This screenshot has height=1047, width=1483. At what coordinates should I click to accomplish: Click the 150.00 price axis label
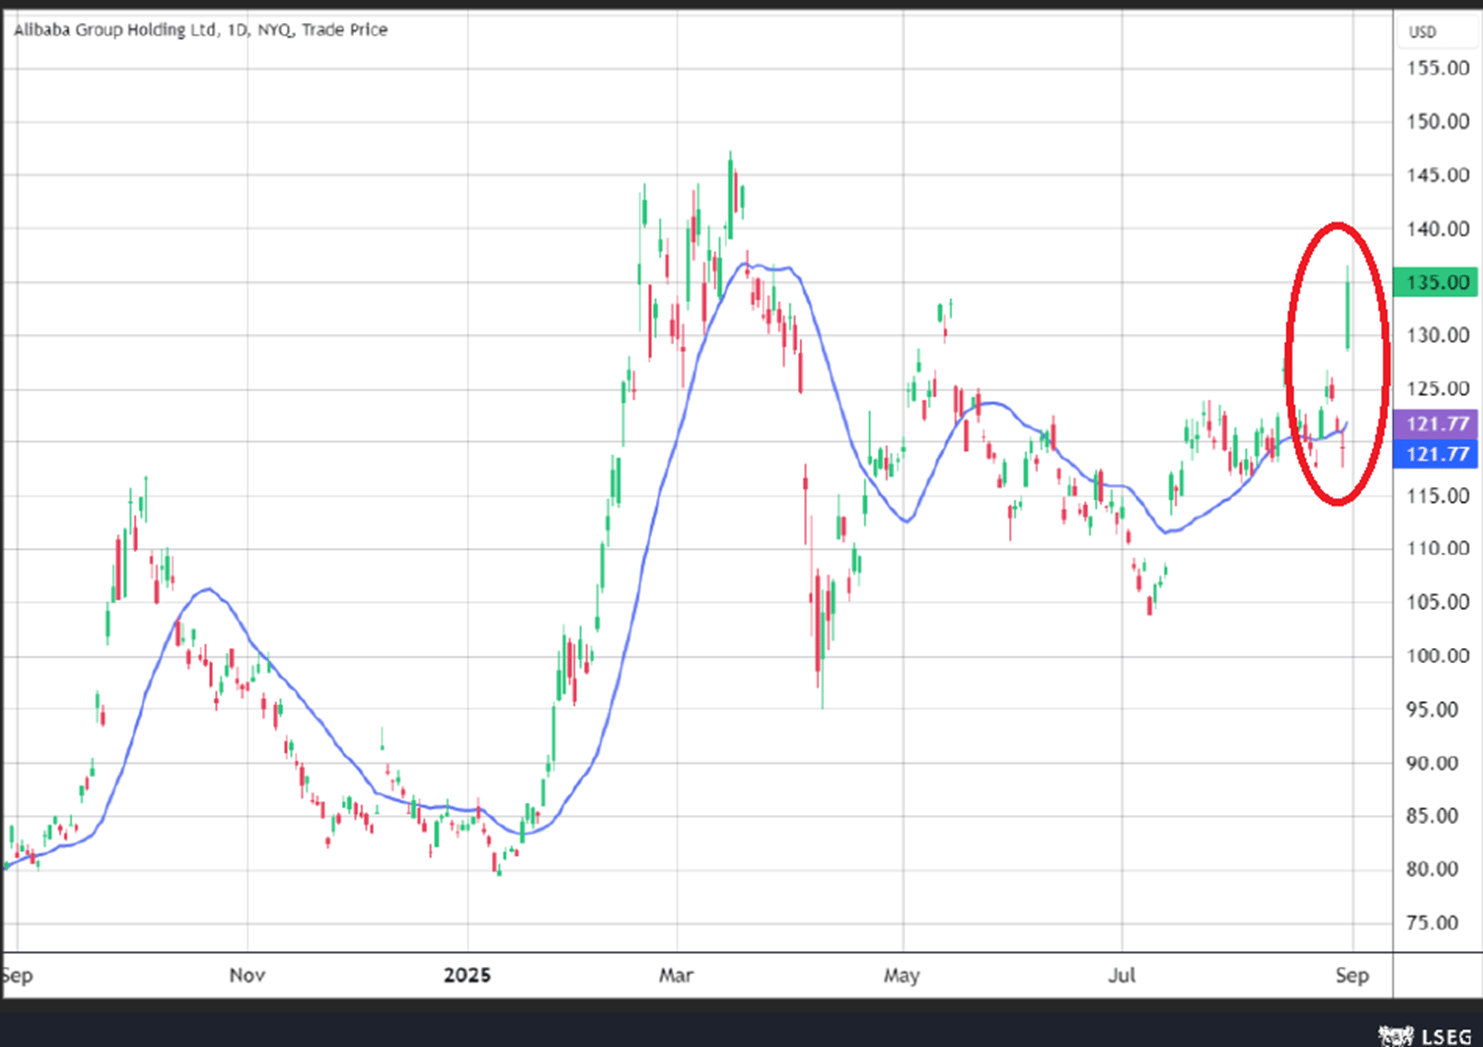1438,121
